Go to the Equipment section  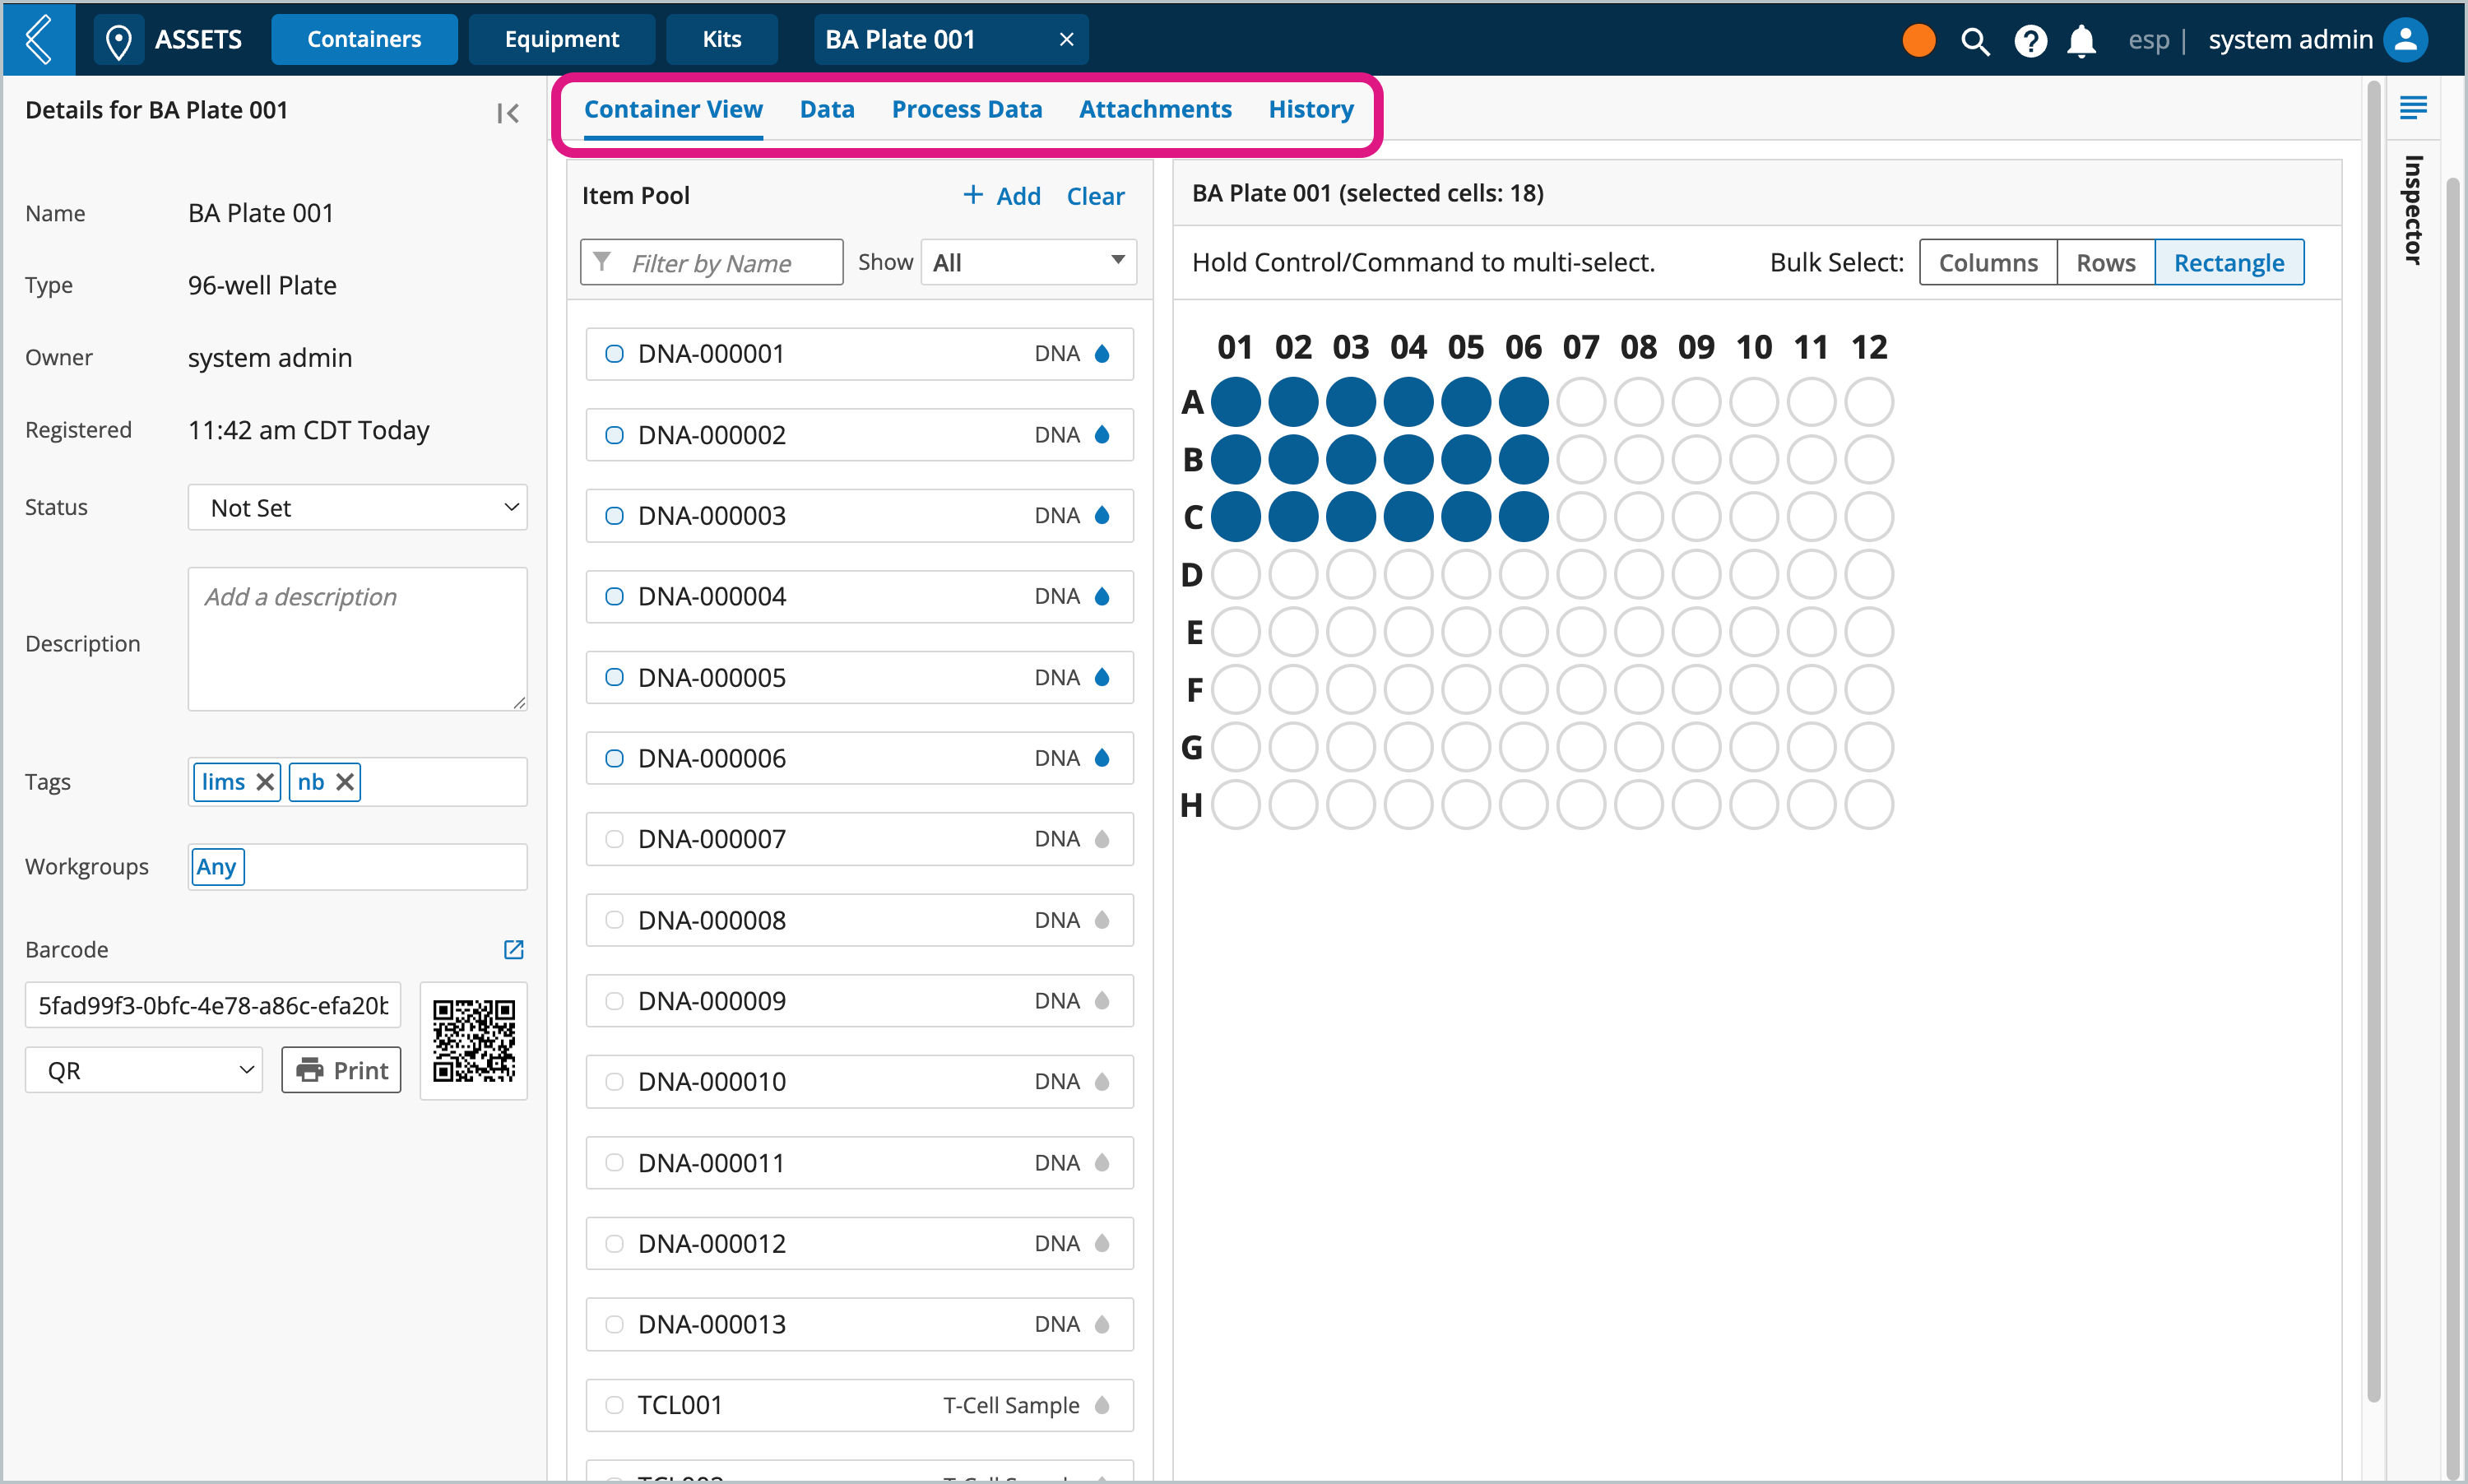561,39
